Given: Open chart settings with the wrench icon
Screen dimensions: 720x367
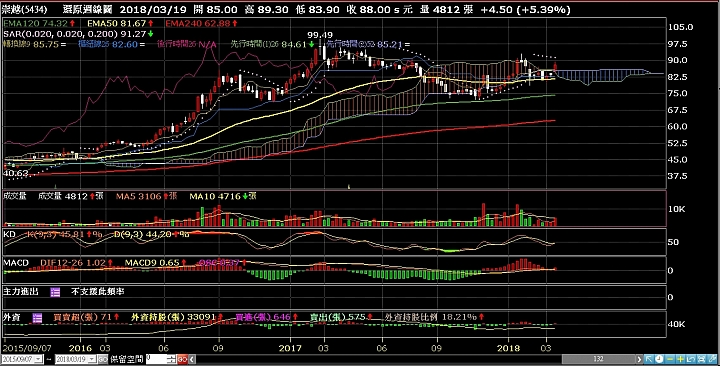Looking at the screenshot, I should click(x=712, y=359).
